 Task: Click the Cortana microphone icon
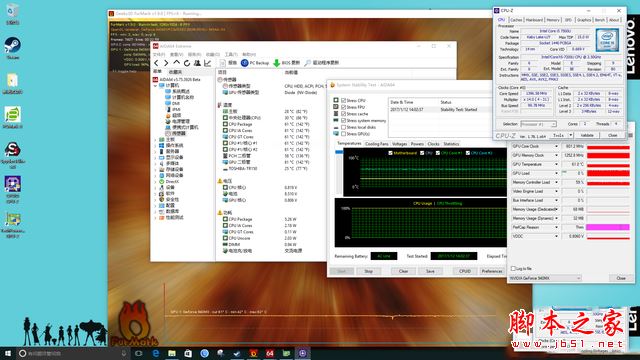click(x=124, y=353)
